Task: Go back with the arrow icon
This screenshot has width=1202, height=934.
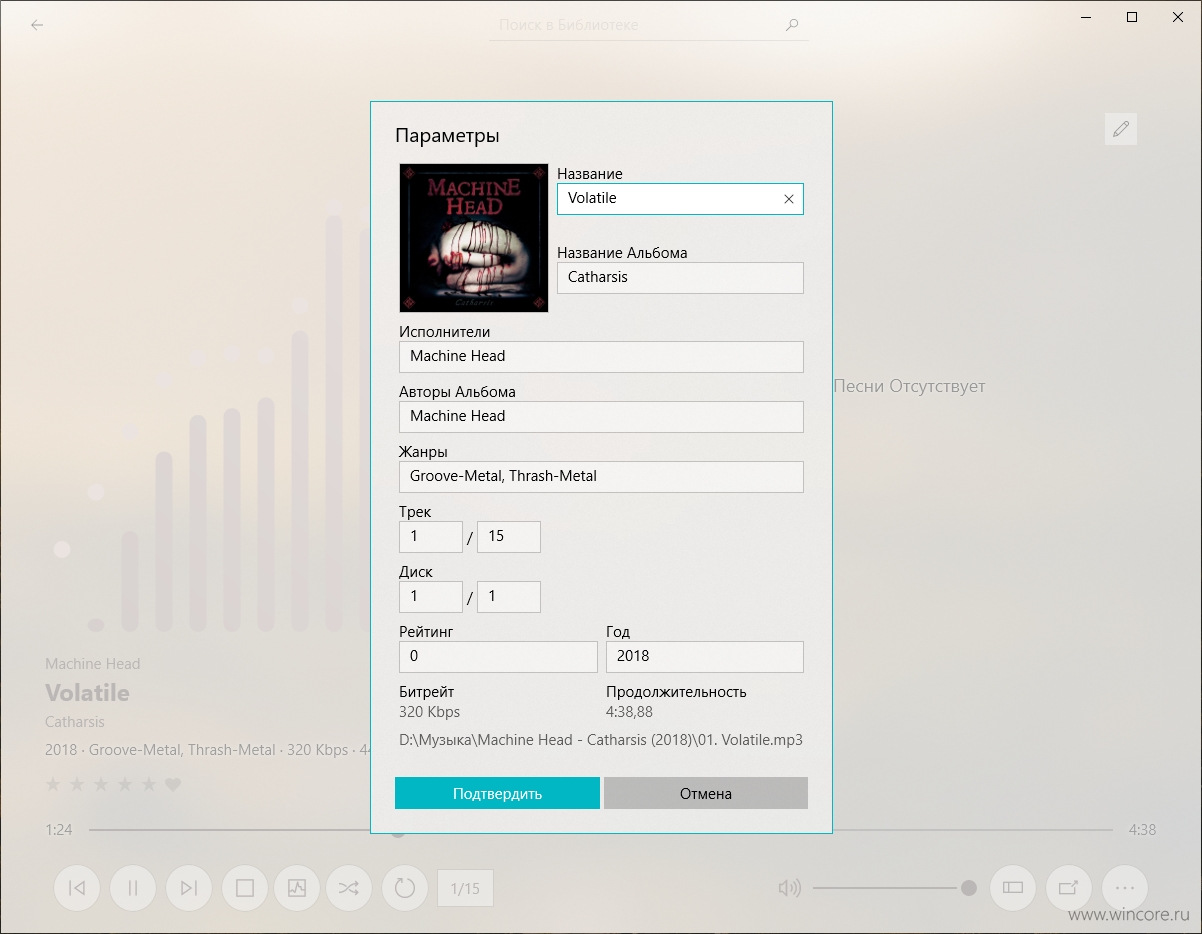Action: click(37, 25)
